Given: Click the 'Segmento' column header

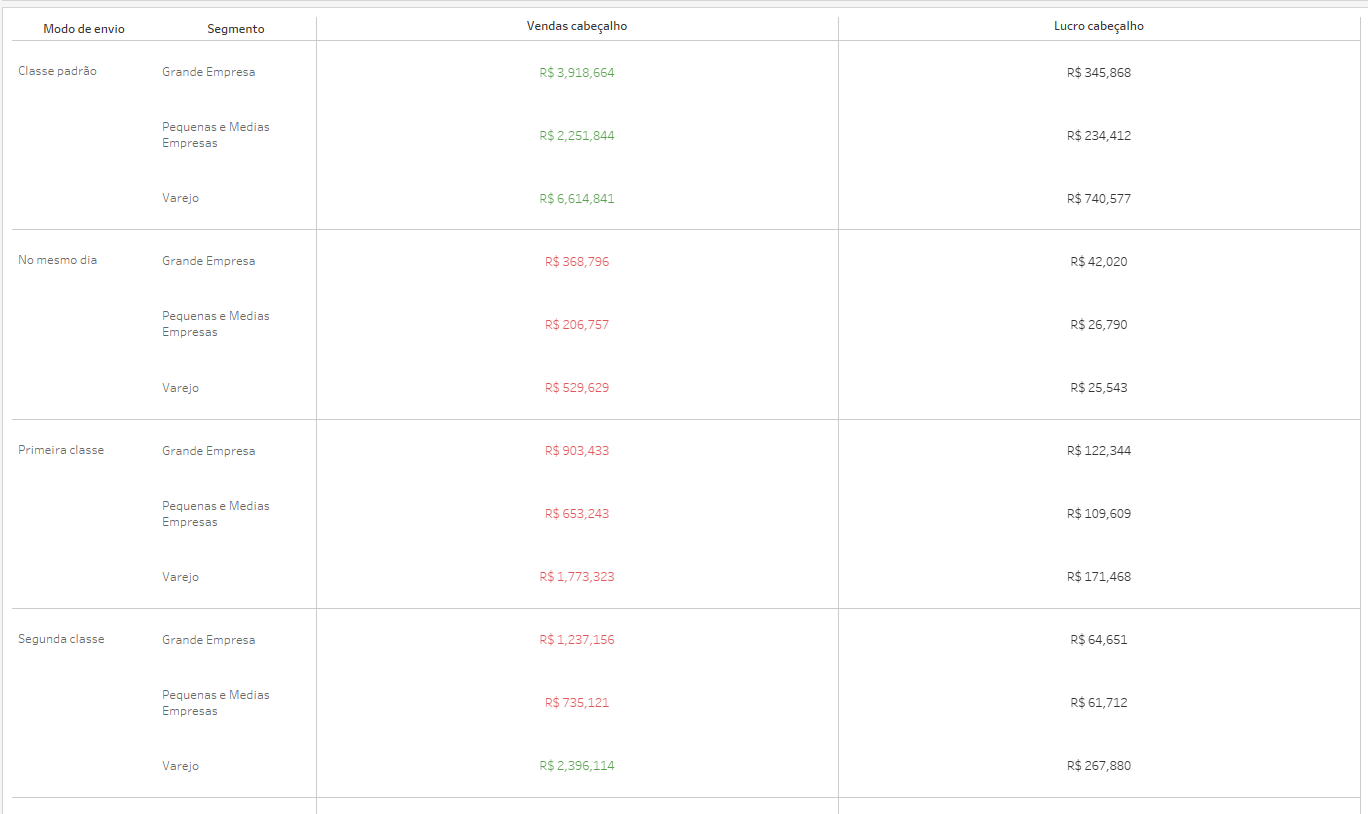Looking at the screenshot, I should point(236,29).
